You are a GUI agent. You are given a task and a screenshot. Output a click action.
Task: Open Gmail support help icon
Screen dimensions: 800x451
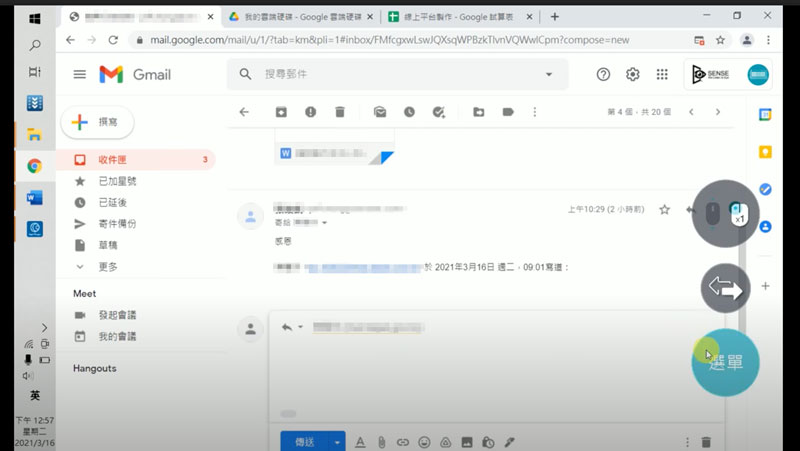[x=603, y=74]
